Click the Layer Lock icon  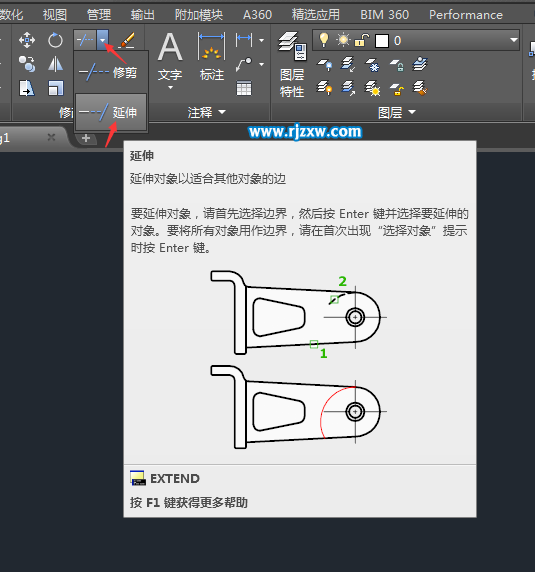[x=396, y=65]
